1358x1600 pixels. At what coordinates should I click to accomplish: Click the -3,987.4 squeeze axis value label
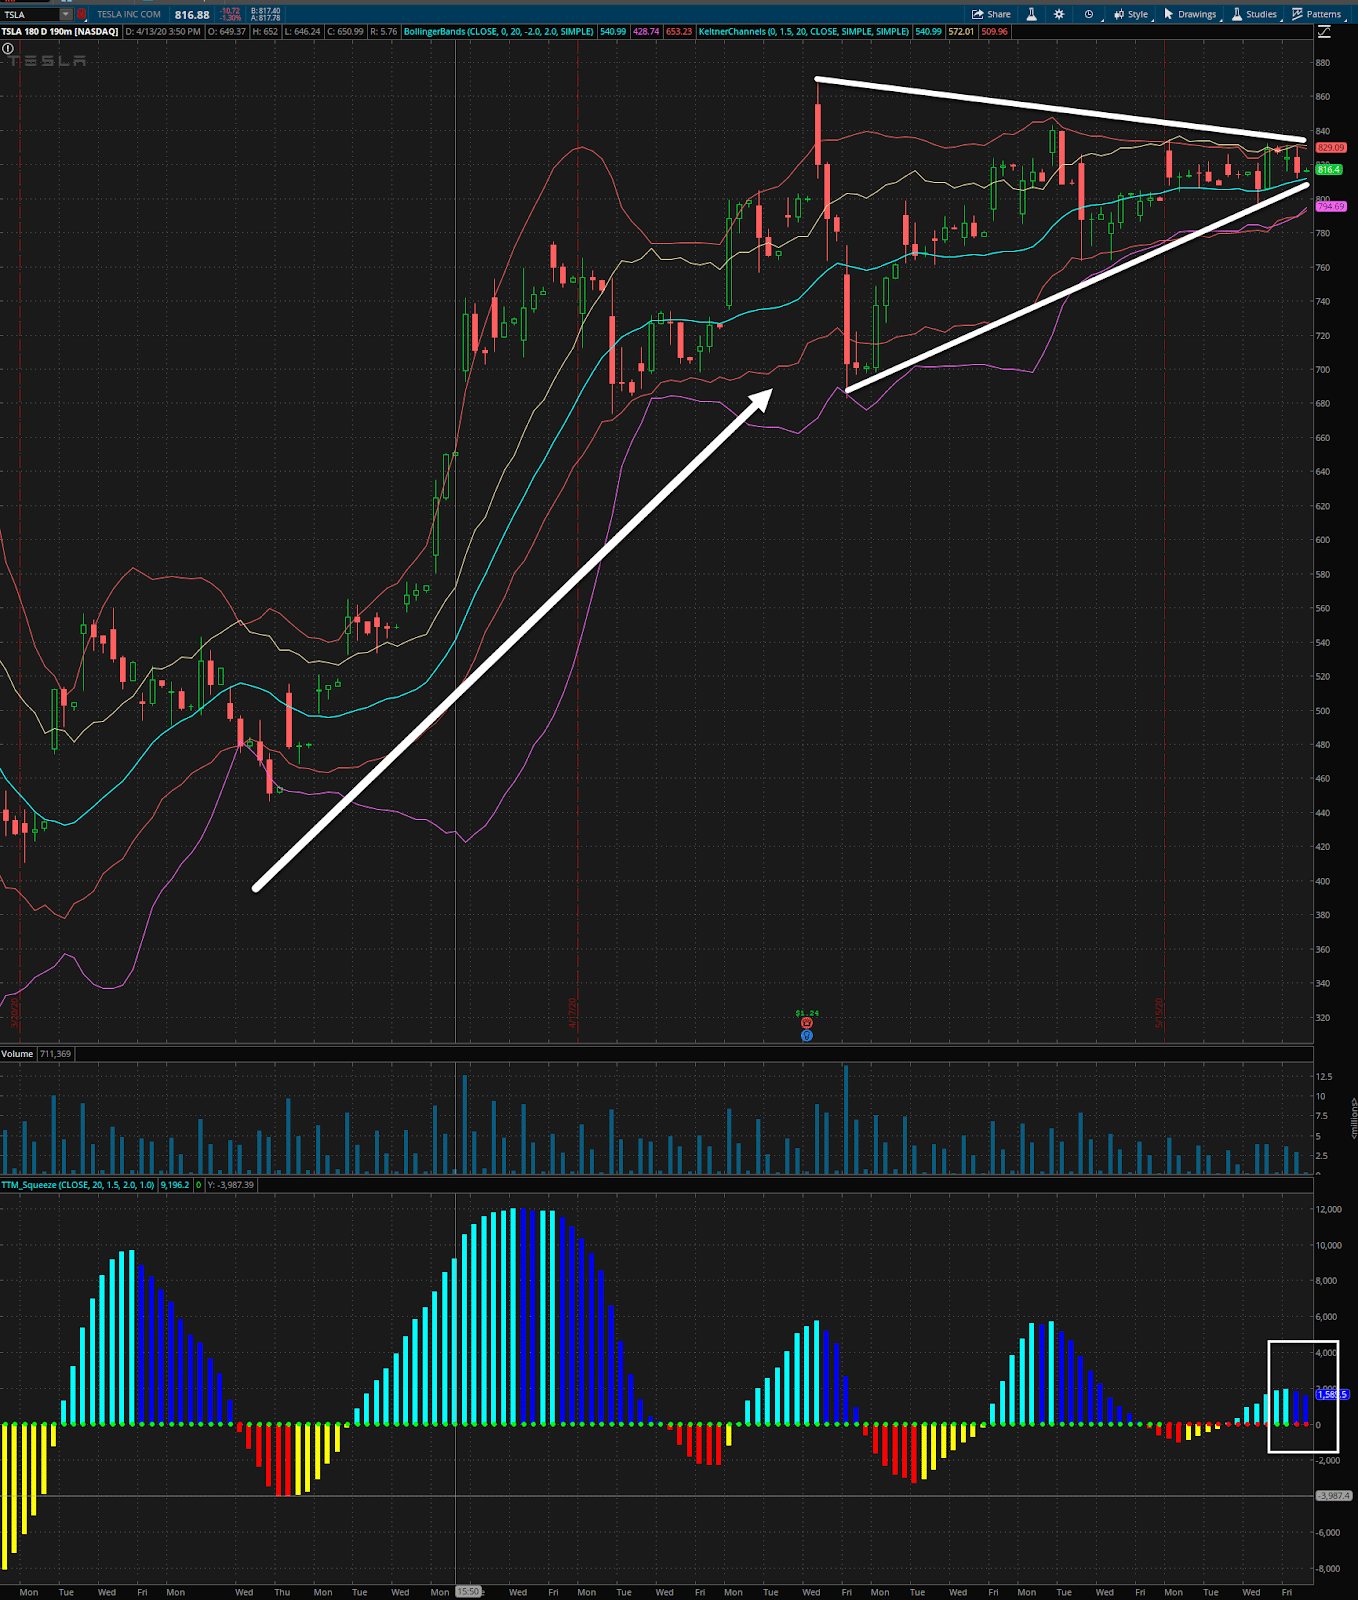[1334, 1496]
